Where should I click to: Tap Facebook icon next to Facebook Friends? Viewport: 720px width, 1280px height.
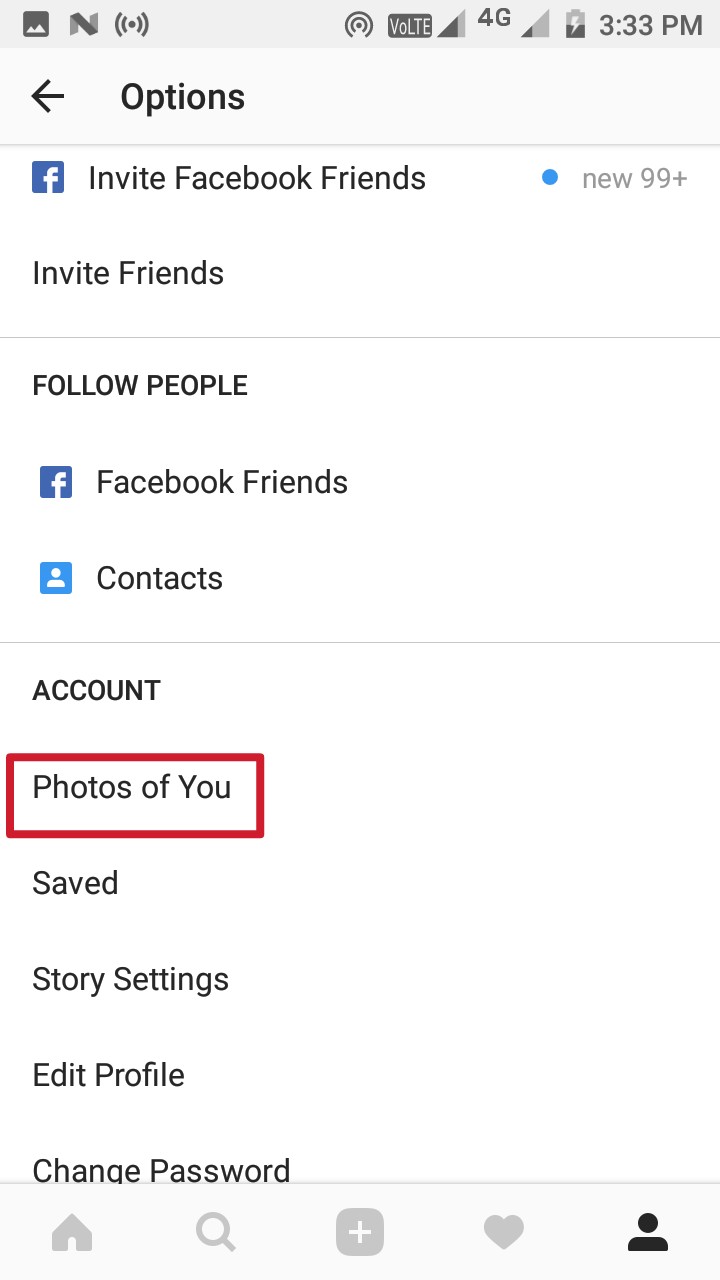[56, 482]
